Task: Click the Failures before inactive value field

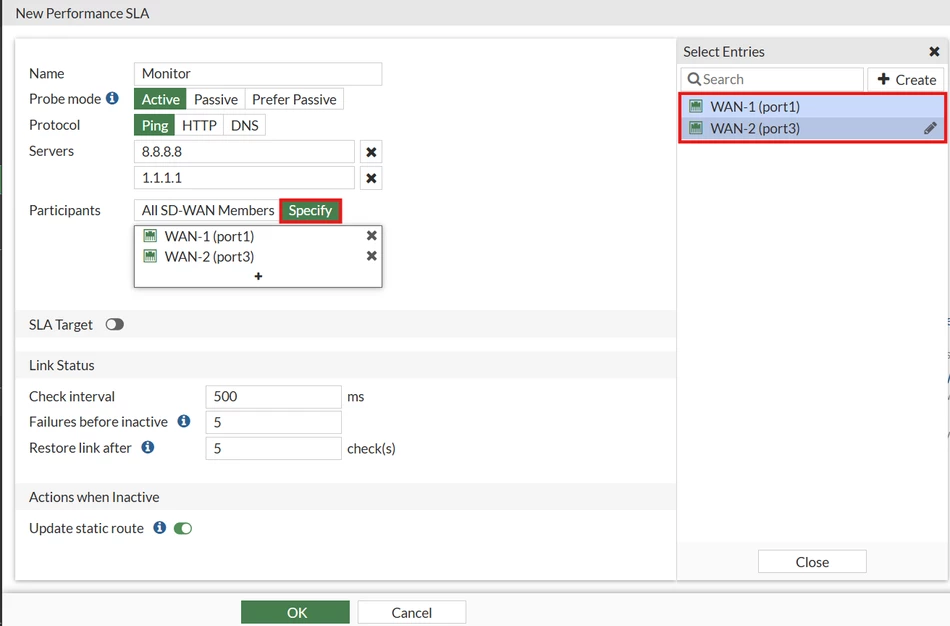Action: [x=273, y=422]
